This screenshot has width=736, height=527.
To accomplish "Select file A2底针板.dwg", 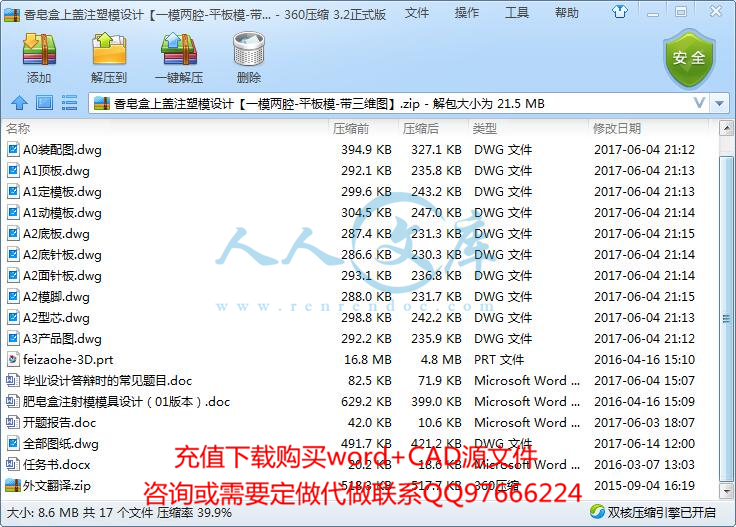I will 62,255.
